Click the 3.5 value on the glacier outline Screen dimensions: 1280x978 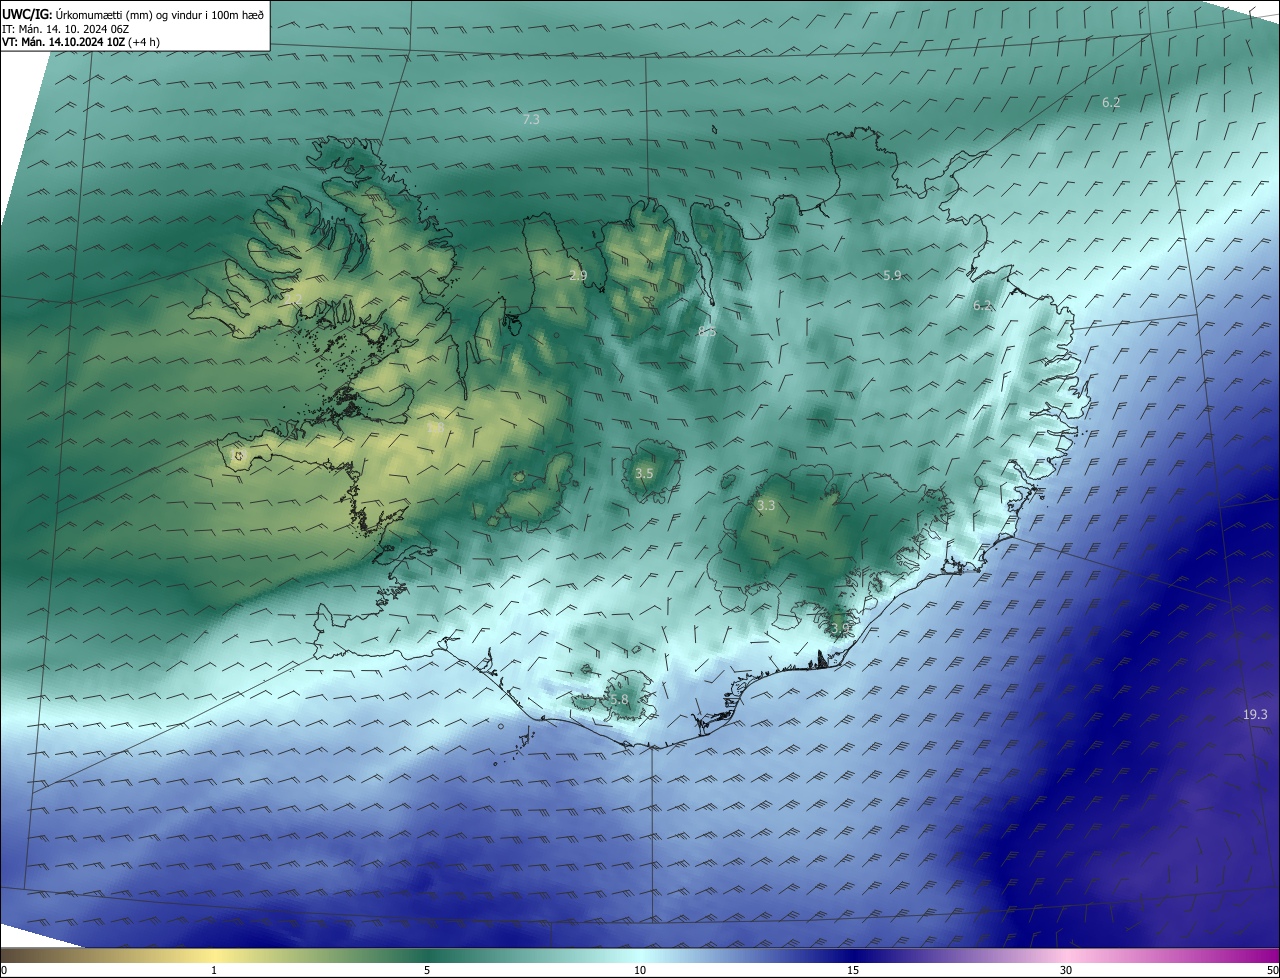pyautogui.click(x=644, y=473)
